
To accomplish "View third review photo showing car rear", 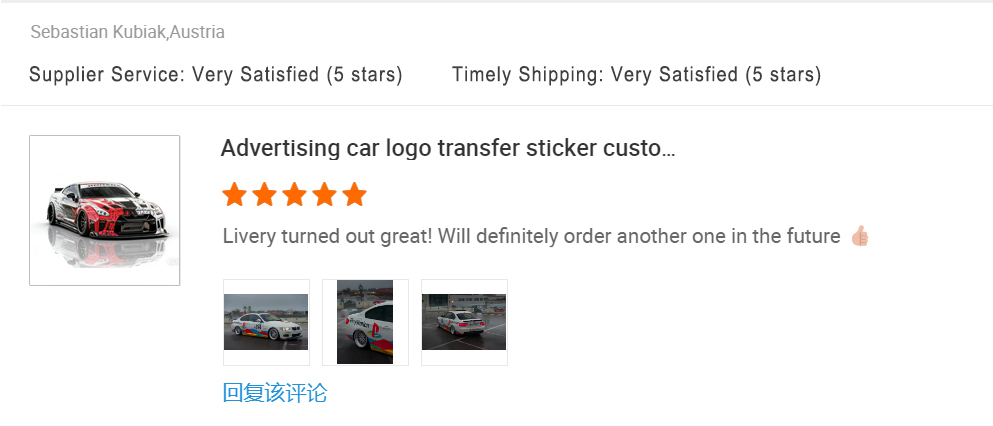I will (x=464, y=322).
